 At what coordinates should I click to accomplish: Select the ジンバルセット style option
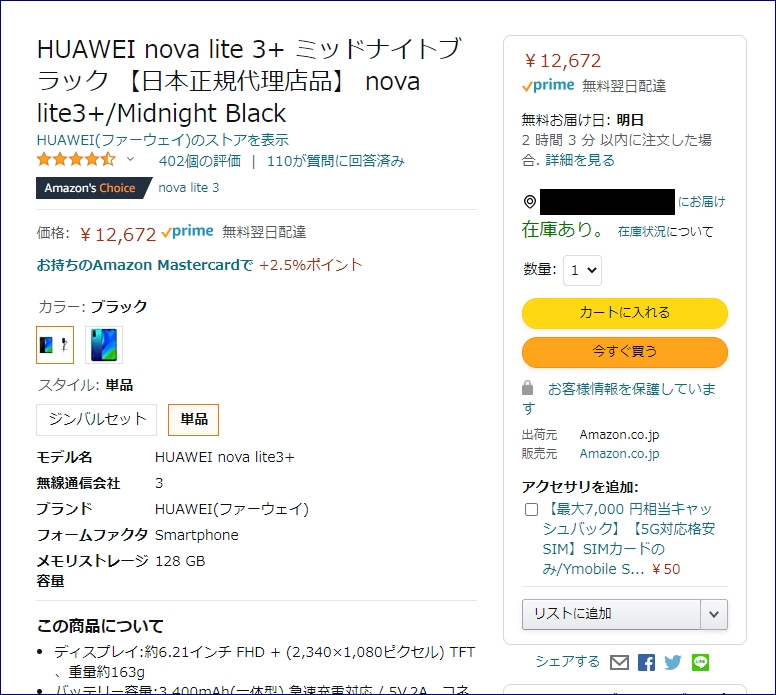96,419
